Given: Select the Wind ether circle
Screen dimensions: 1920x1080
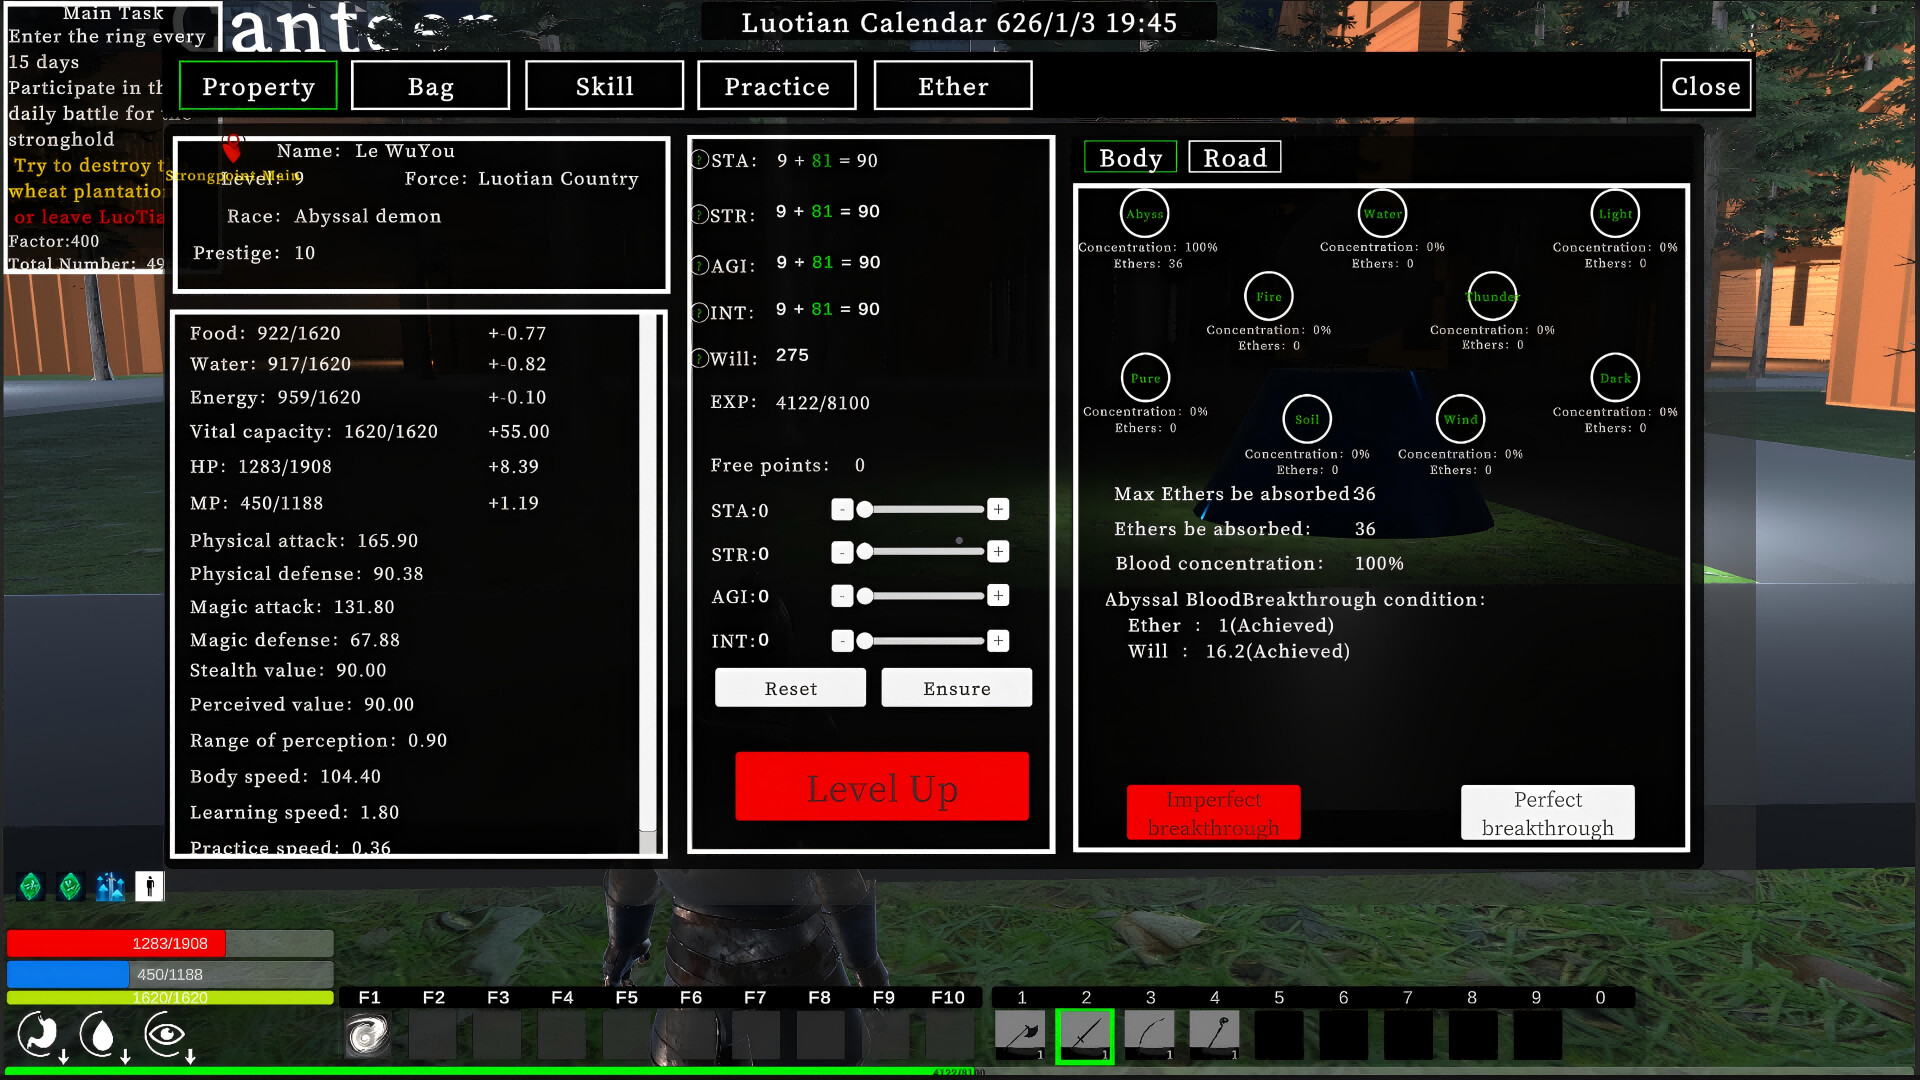Looking at the screenshot, I should [x=1460, y=420].
